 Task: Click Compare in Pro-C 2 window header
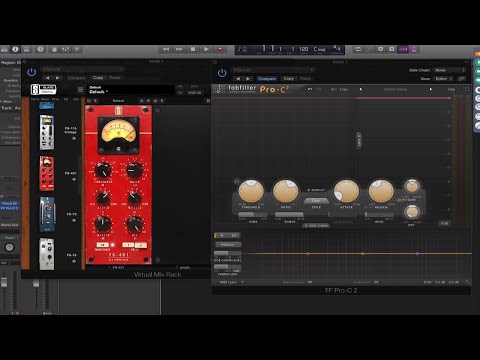267,79
